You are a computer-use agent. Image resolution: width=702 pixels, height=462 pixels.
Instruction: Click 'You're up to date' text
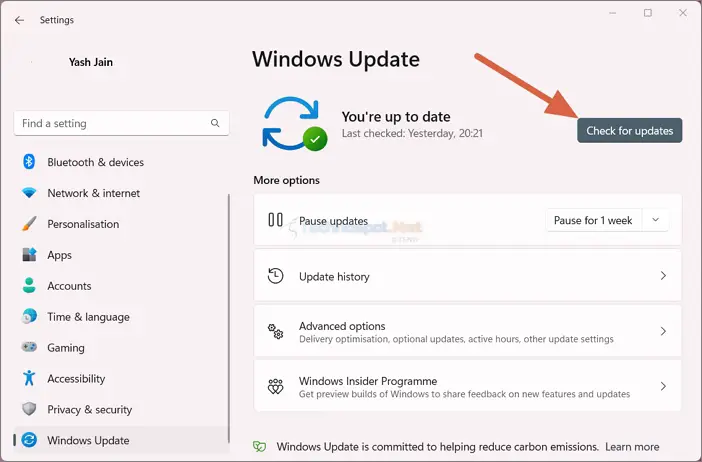[396, 116]
